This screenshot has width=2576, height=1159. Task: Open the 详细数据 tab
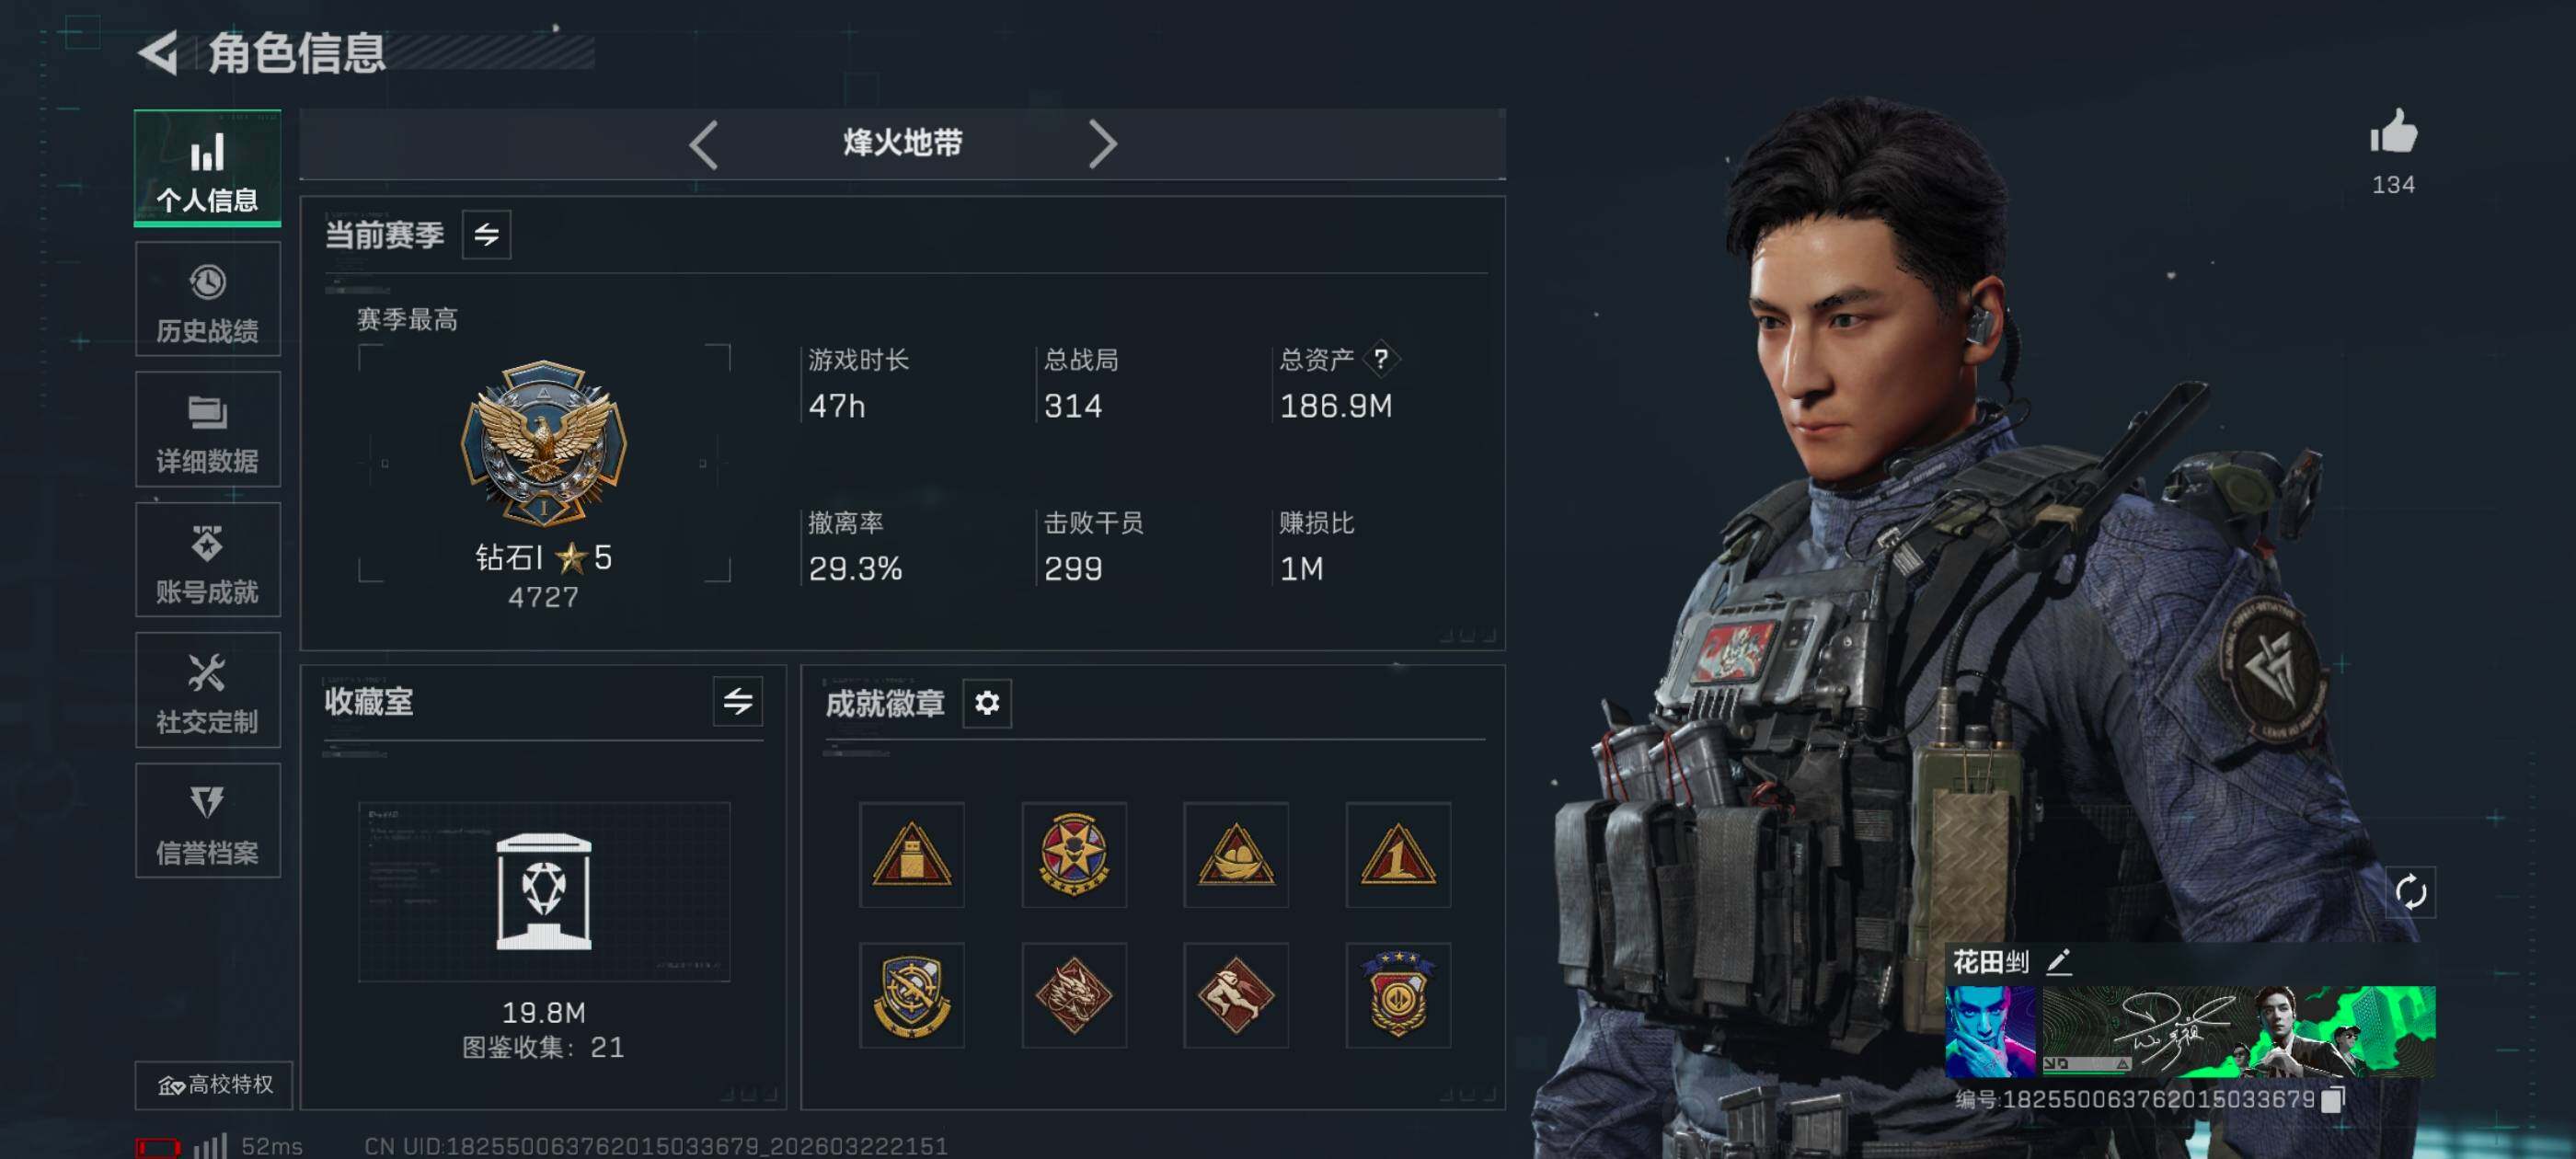(x=208, y=430)
